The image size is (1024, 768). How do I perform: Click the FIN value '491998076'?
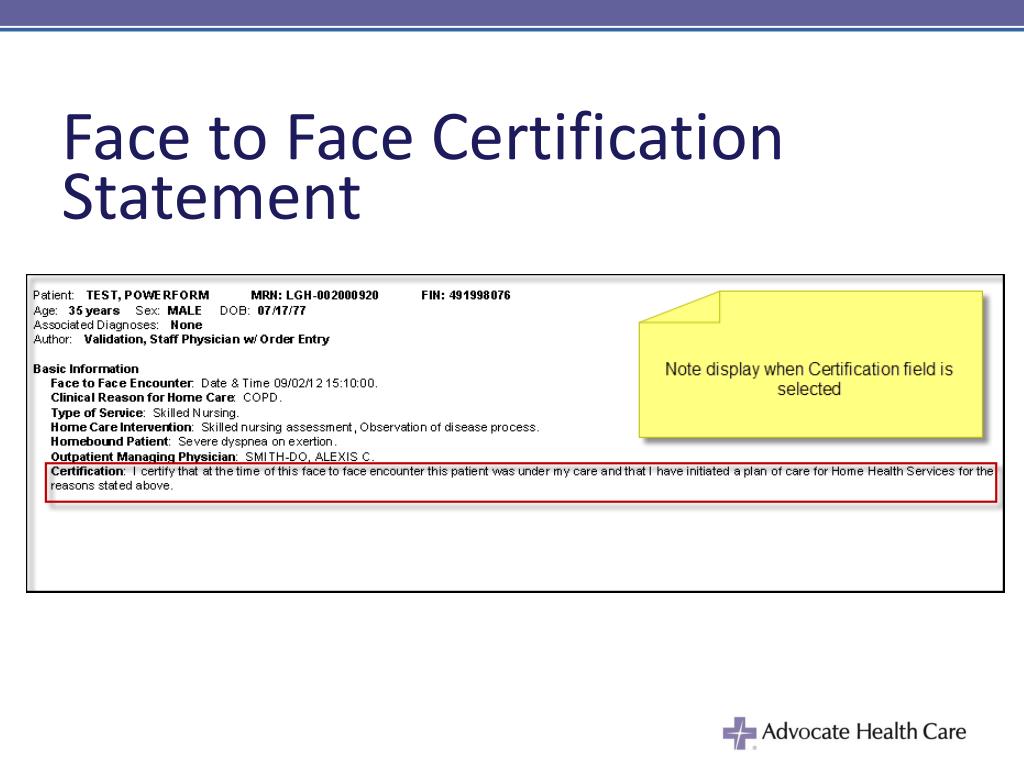pos(480,295)
